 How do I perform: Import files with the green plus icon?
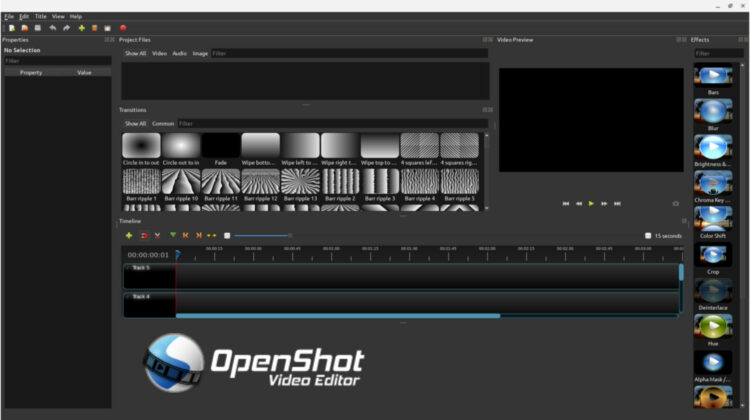(81, 28)
